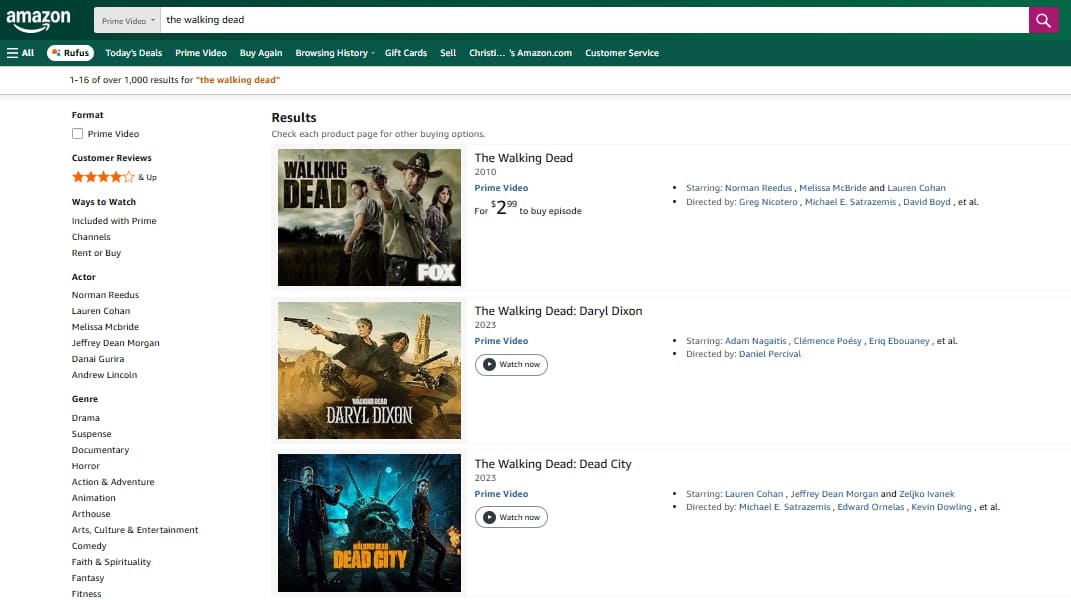The height and width of the screenshot is (600, 1071).
Task: Filter results by Norman Reedus
Action: (105, 294)
